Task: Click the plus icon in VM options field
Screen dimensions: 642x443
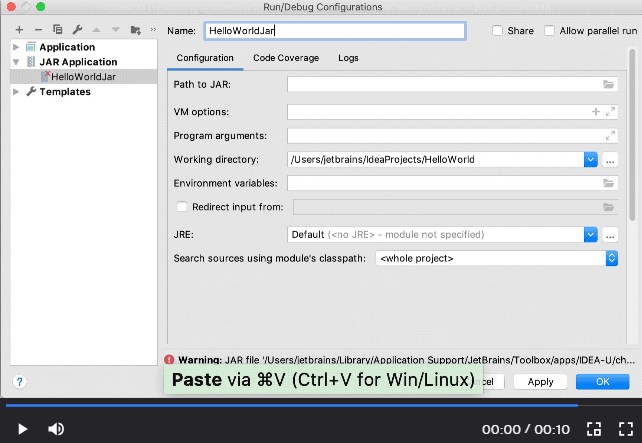Action: (x=596, y=111)
